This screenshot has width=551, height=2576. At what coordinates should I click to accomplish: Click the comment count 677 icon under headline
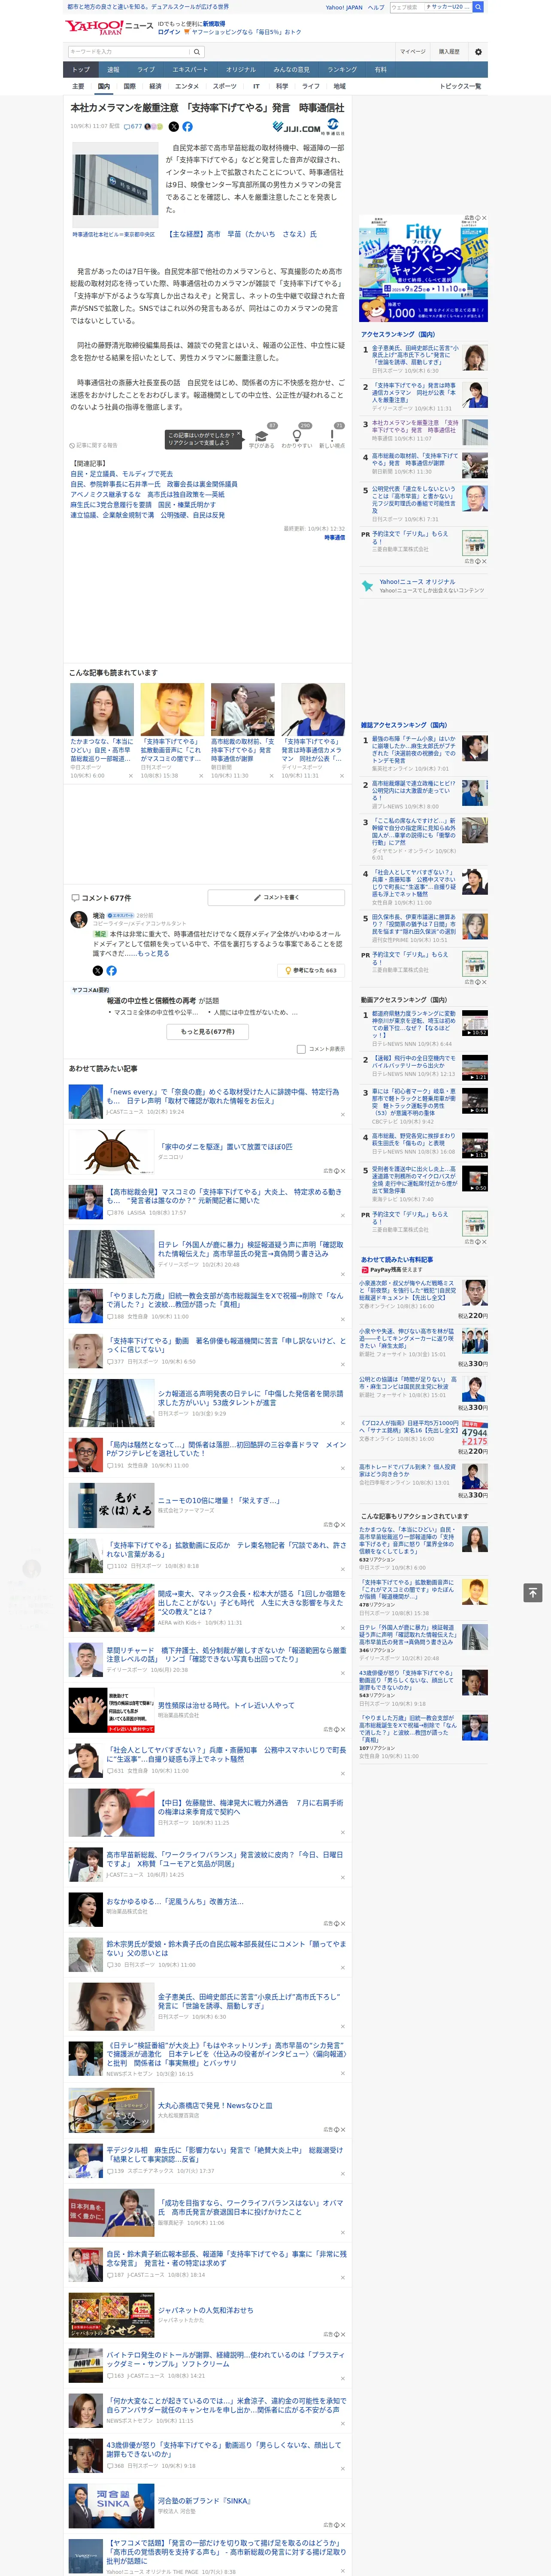click(x=132, y=127)
